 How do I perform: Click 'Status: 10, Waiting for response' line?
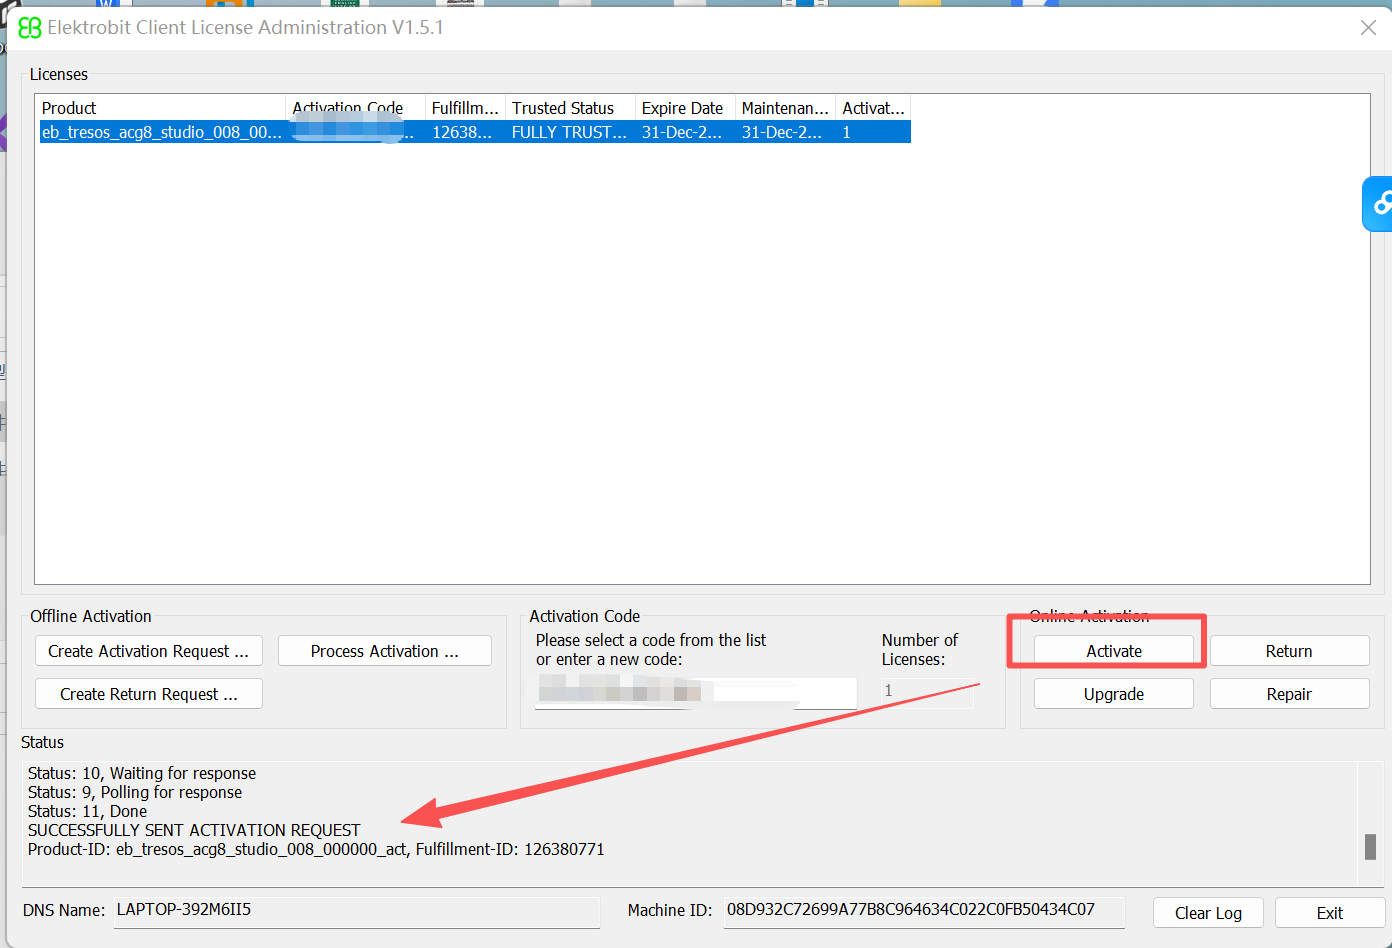[x=142, y=773]
